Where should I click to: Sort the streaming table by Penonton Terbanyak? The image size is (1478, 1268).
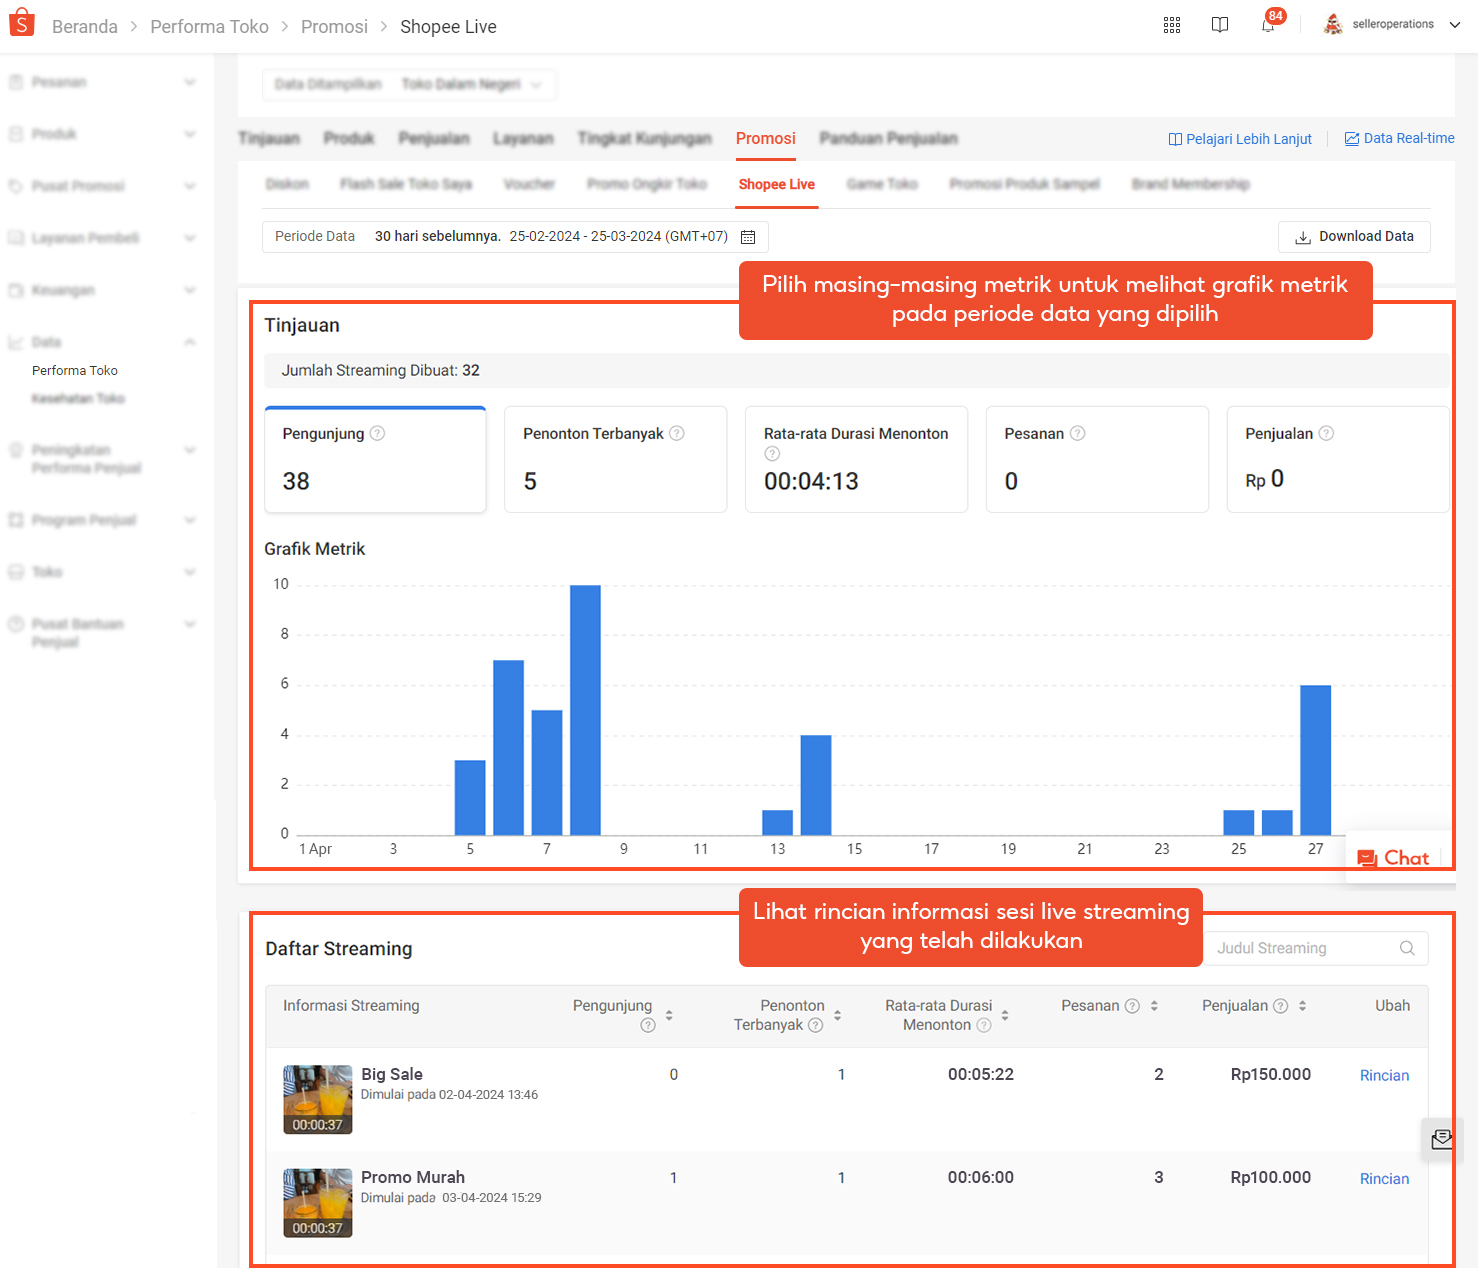tap(837, 1015)
